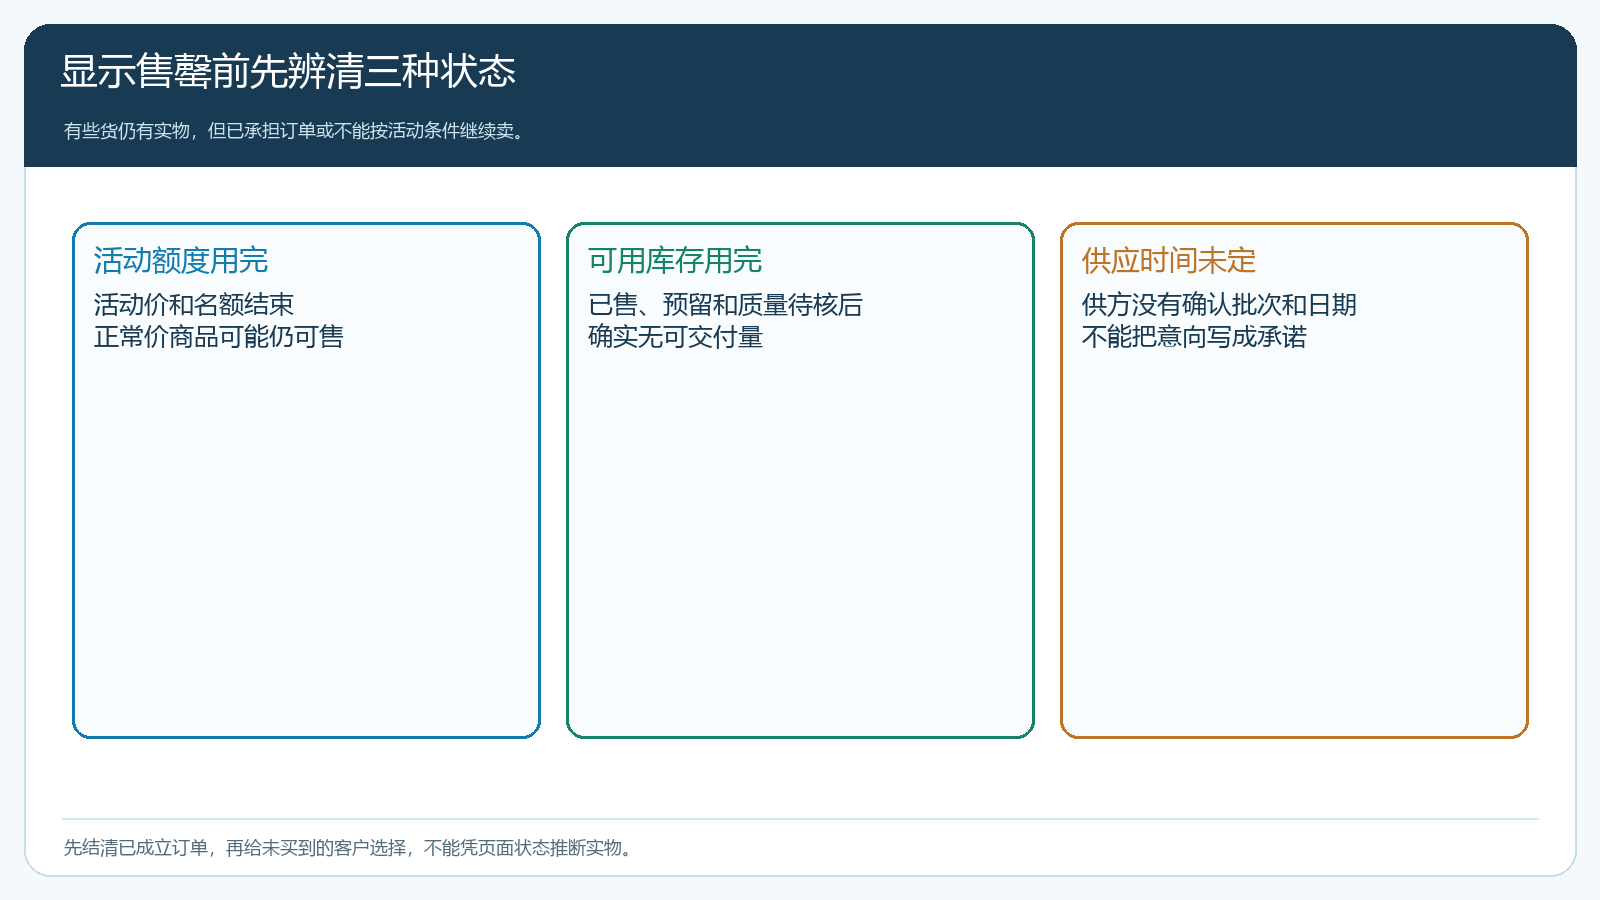Select the text 确实无可交付量
This screenshot has width=1600, height=900.
pos(675,337)
